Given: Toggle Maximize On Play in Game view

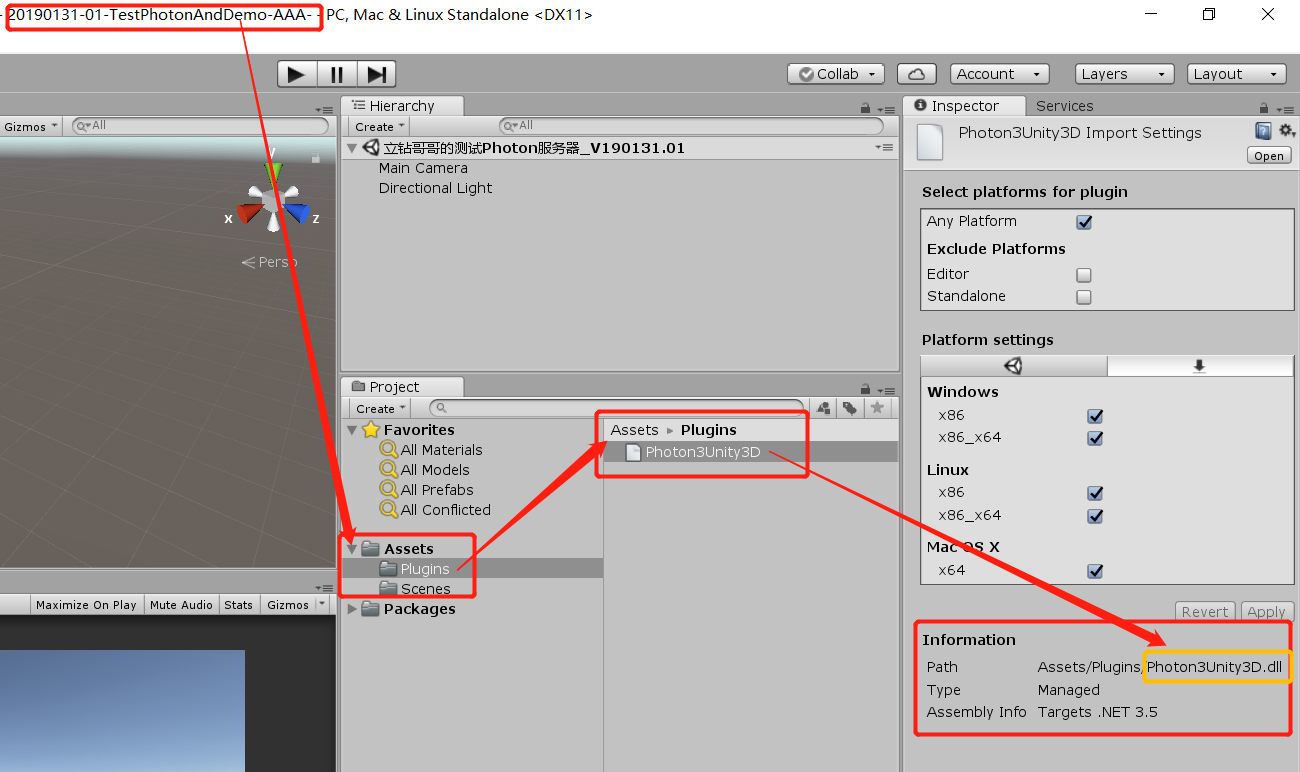Looking at the screenshot, I should click(86, 605).
